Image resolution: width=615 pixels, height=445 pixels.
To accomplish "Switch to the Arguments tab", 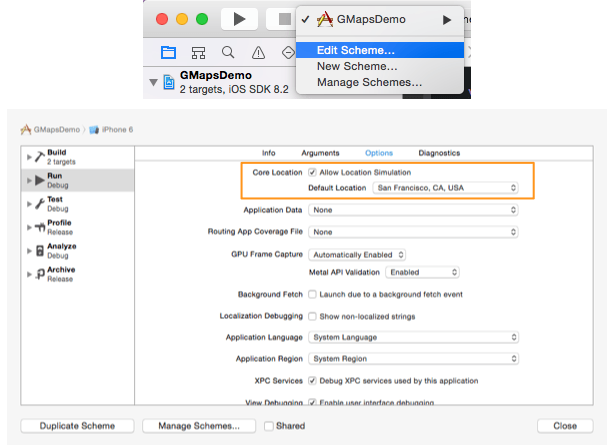I will click(x=320, y=153).
